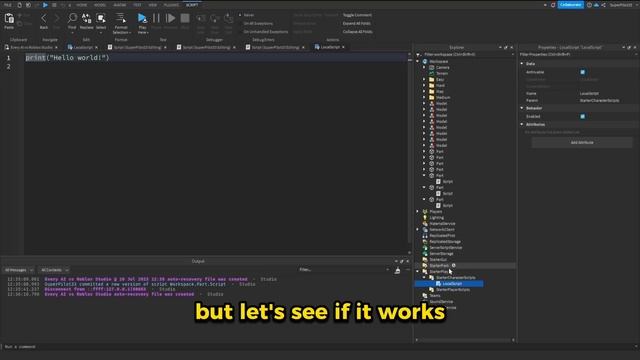Collapse the Workspace tree node
640x360 pixels.
click(418, 61)
